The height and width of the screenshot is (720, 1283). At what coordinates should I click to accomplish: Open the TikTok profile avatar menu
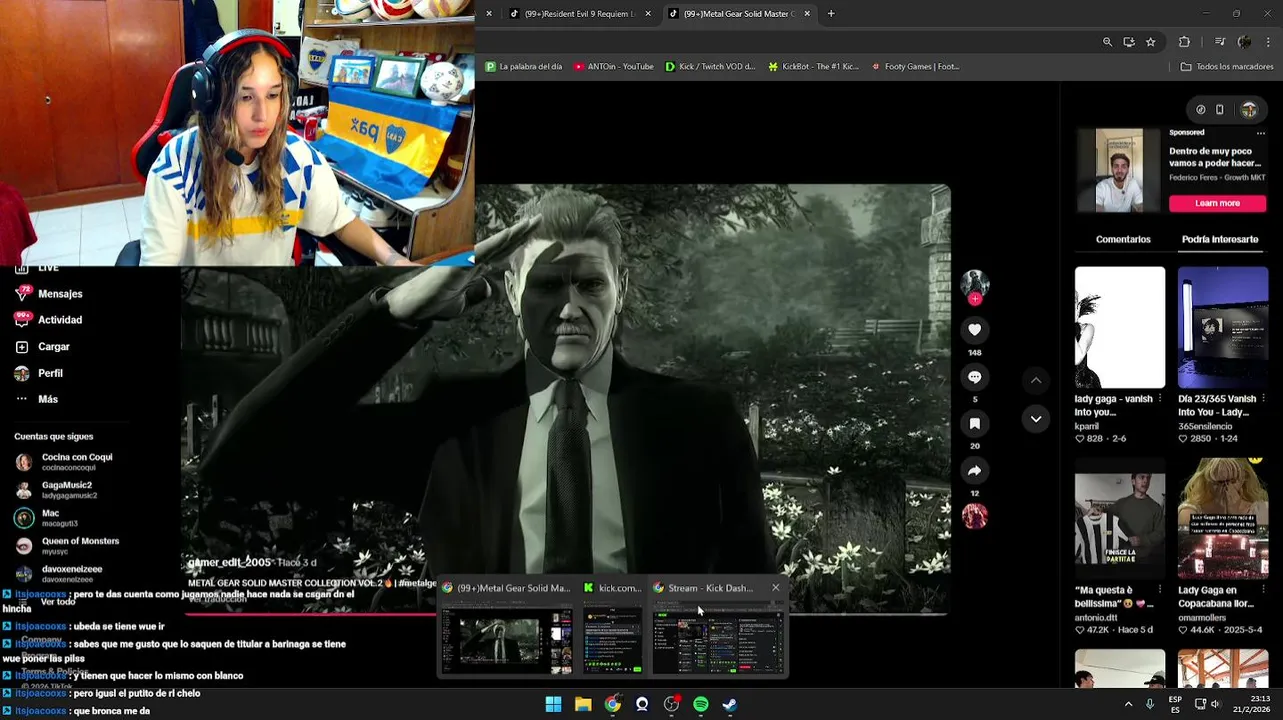tap(1249, 110)
